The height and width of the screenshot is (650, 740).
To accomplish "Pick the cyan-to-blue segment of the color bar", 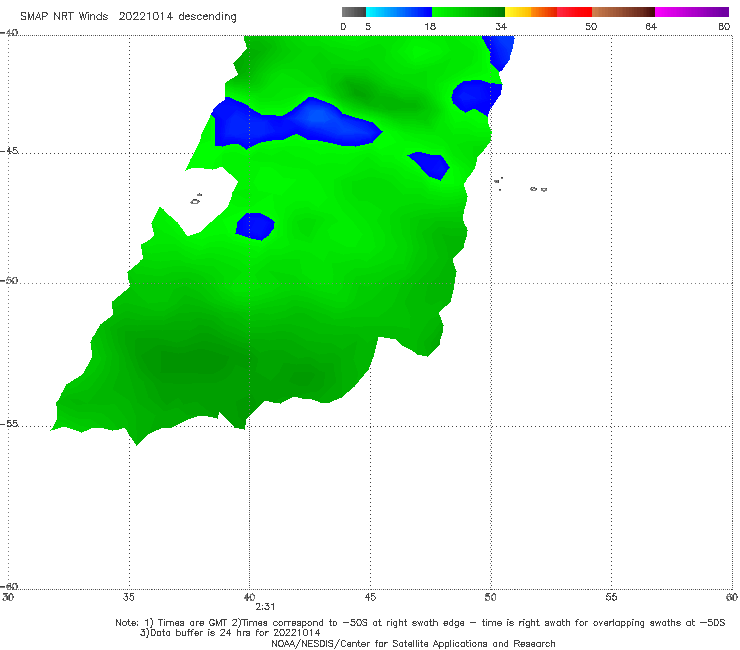I will pyautogui.click(x=399, y=12).
